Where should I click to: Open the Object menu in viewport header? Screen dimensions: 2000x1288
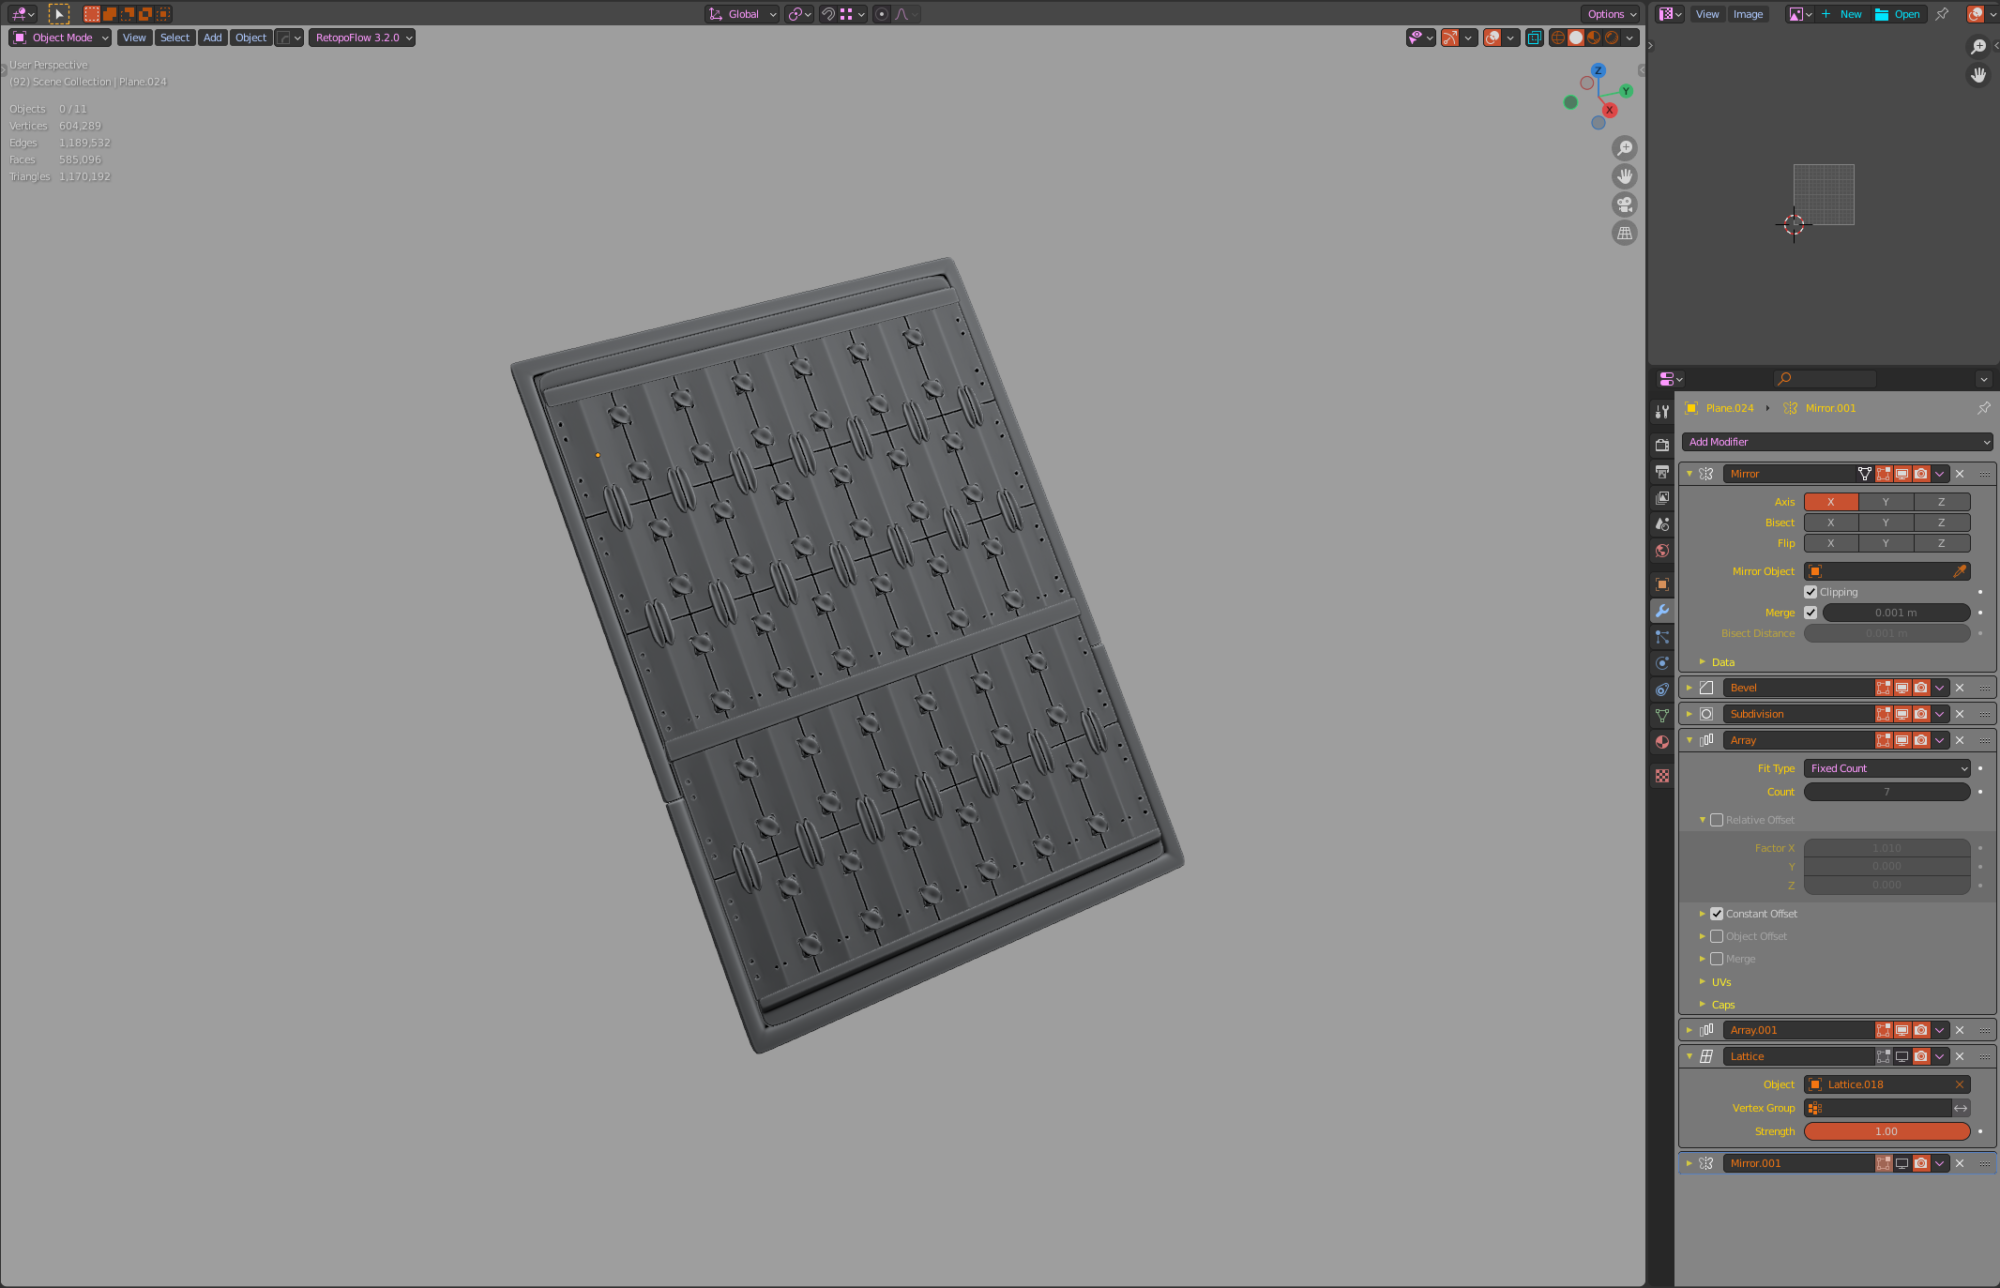point(251,38)
